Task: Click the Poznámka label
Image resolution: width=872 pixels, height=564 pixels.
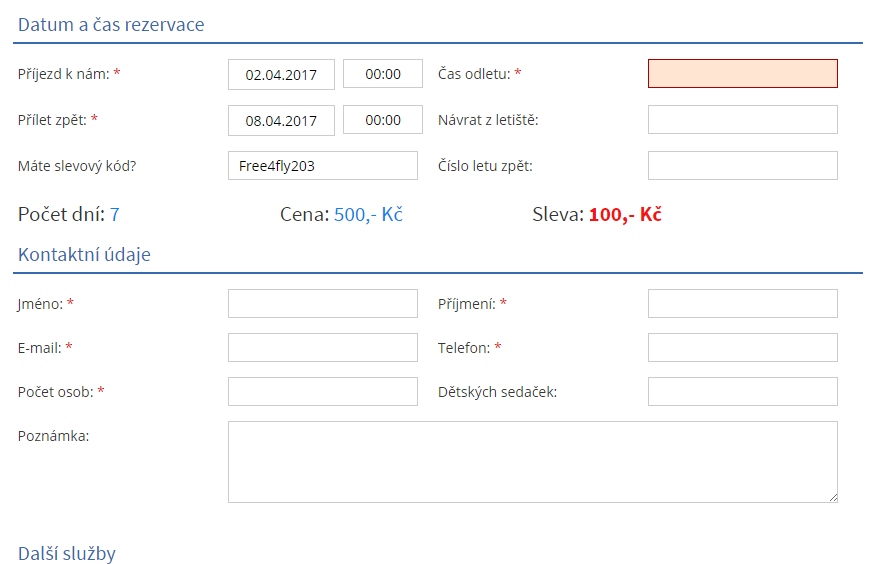Action: click(53, 436)
